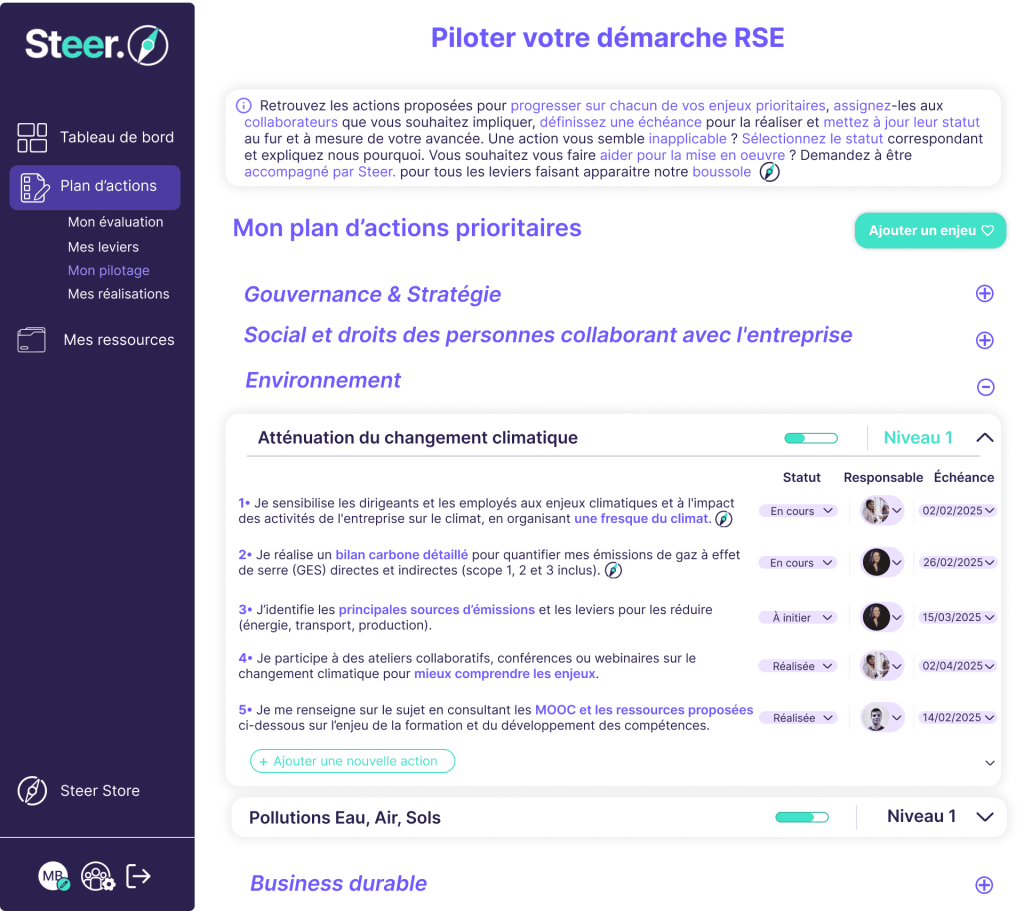Open status dropdown for action 3 'À initier'
The image size is (1024, 911).
803,618
